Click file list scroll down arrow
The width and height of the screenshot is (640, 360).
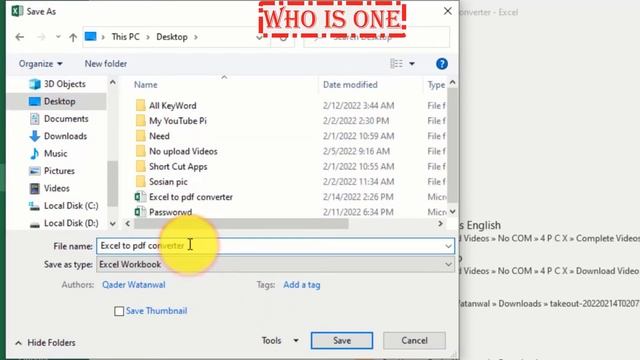452,211
